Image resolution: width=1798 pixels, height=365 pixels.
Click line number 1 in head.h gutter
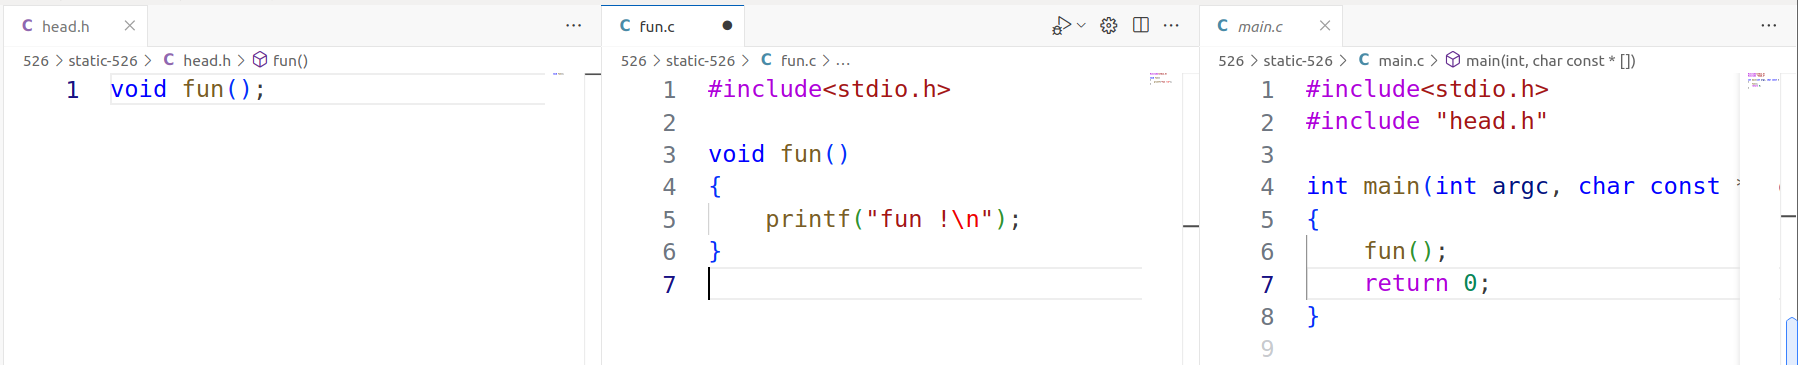pyautogui.click(x=72, y=89)
